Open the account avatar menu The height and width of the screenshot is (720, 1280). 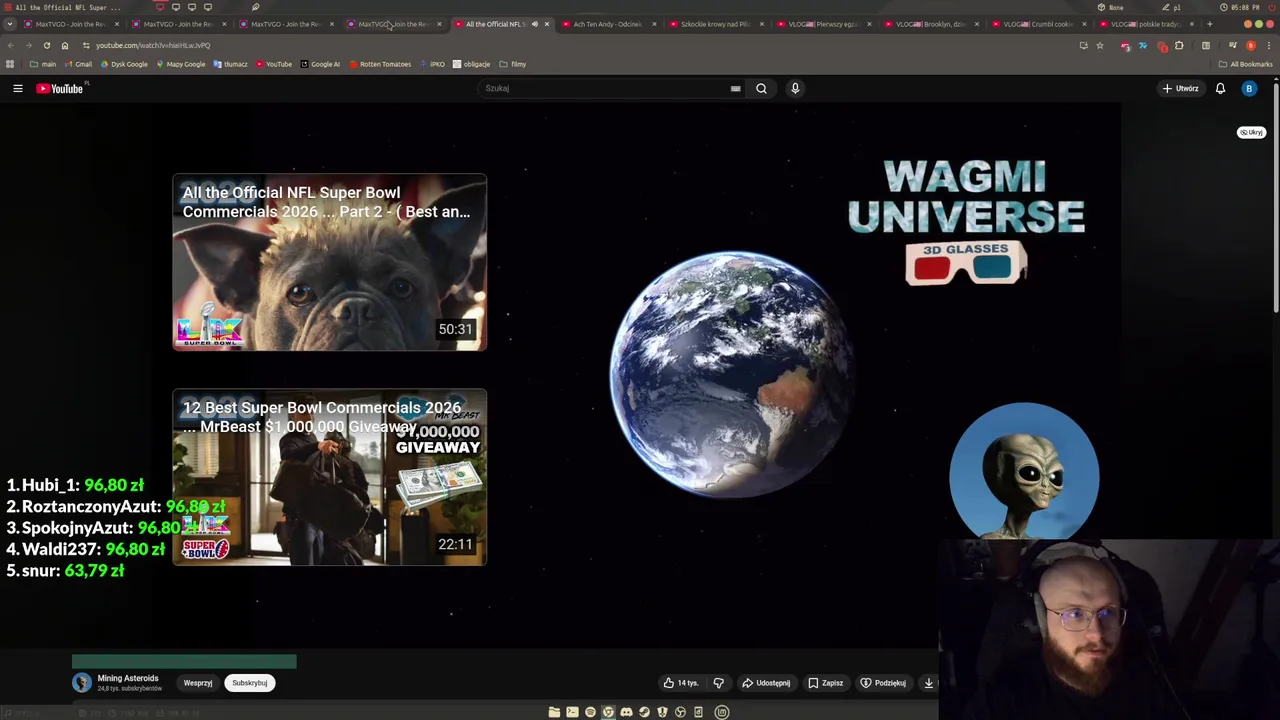1248,88
